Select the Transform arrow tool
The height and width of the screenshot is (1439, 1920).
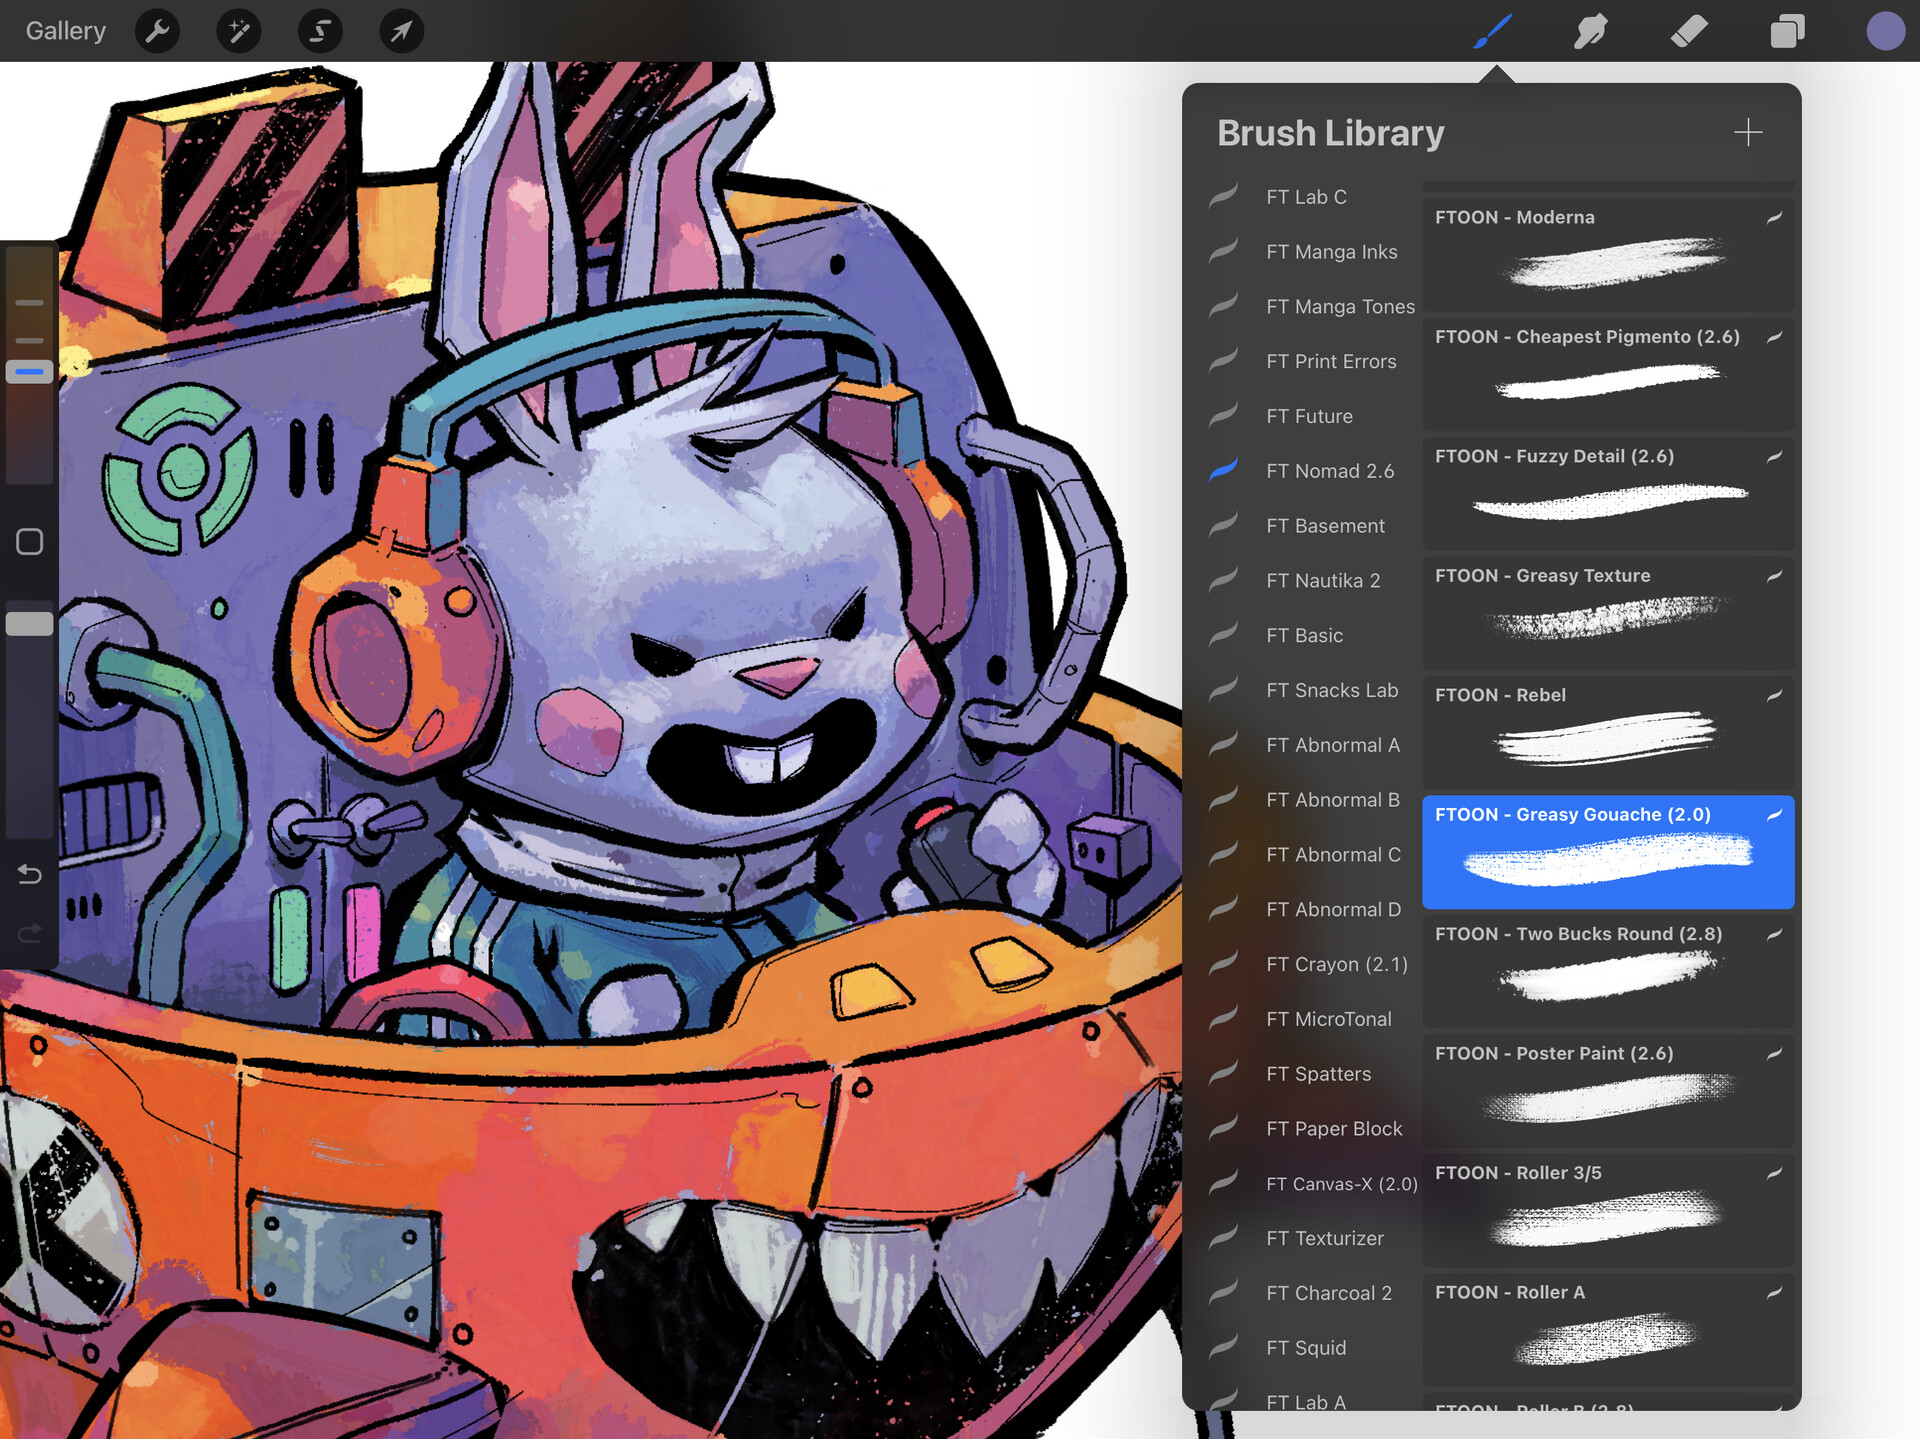[x=401, y=31]
